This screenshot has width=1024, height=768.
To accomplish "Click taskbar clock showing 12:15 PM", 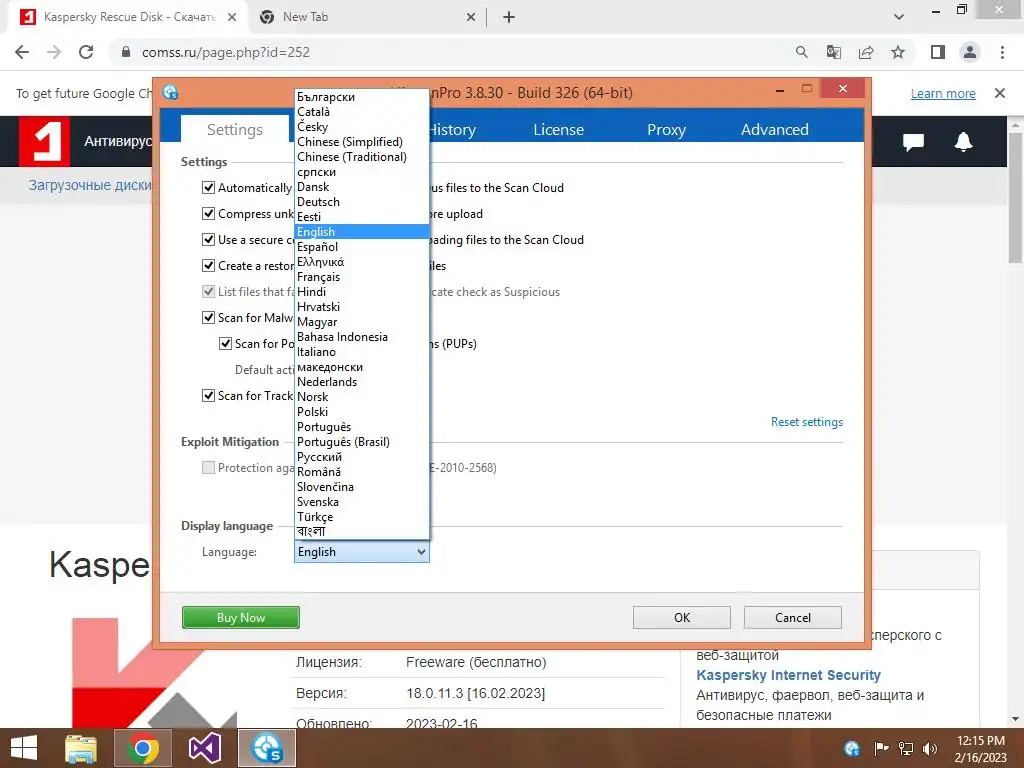I will click(980, 748).
